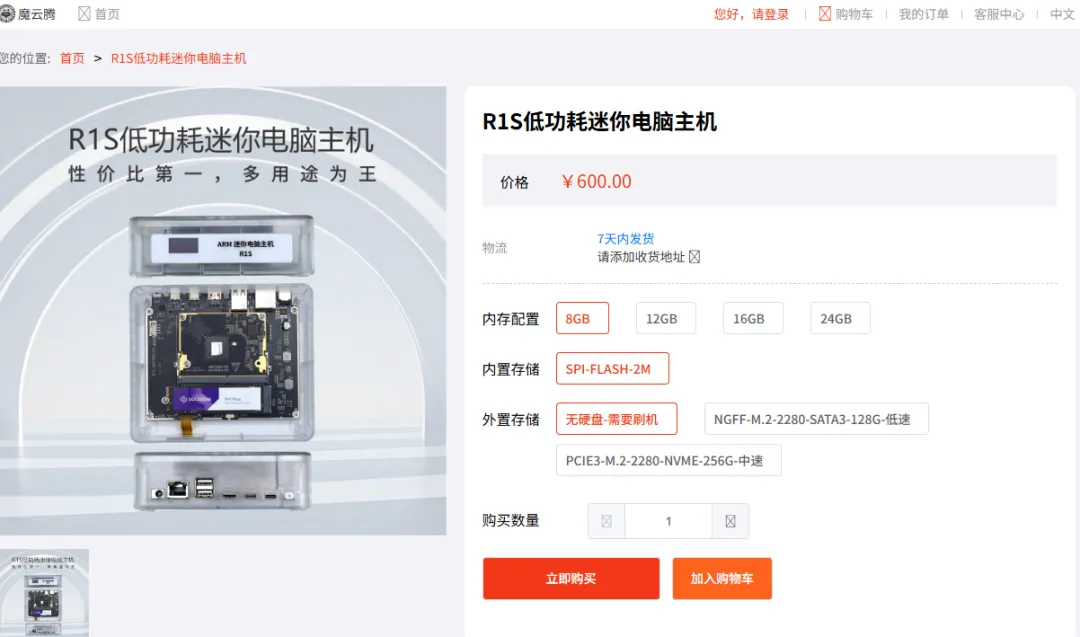Viewport: 1080px width, 637px height.
Task: Click the product thumbnail below the main image
Action: click(x=44, y=593)
